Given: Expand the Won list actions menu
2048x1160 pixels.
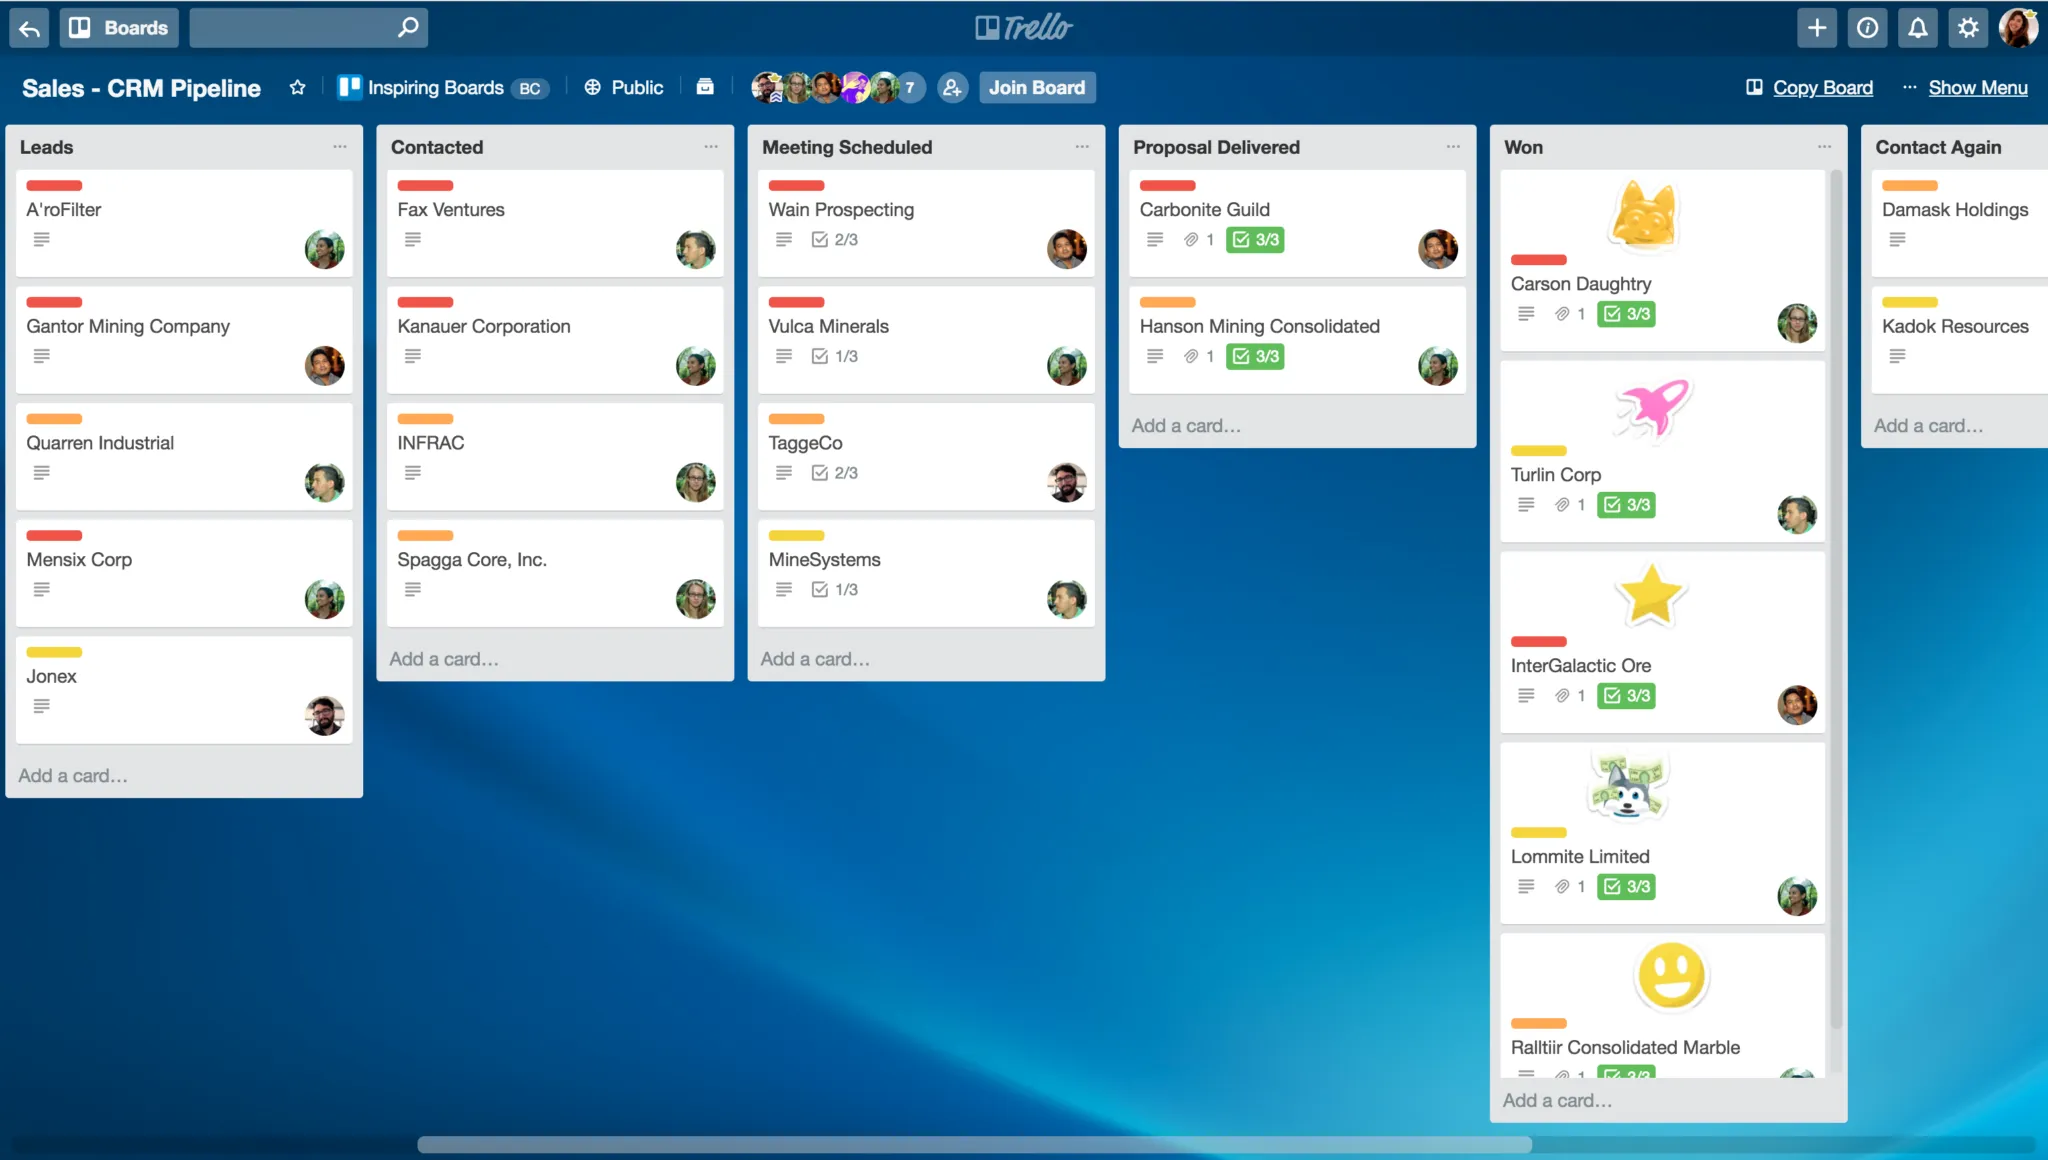Looking at the screenshot, I should click(x=1824, y=147).
